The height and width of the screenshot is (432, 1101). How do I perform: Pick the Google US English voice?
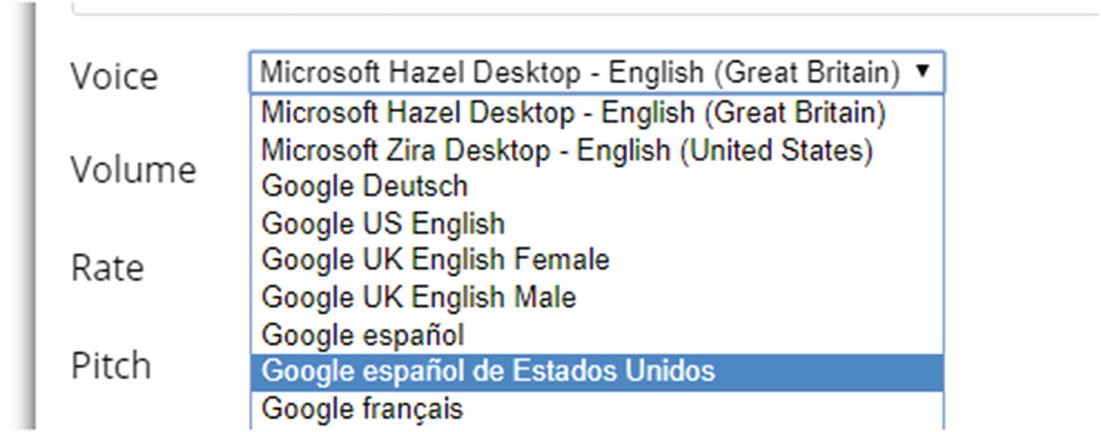click(383, 223)
